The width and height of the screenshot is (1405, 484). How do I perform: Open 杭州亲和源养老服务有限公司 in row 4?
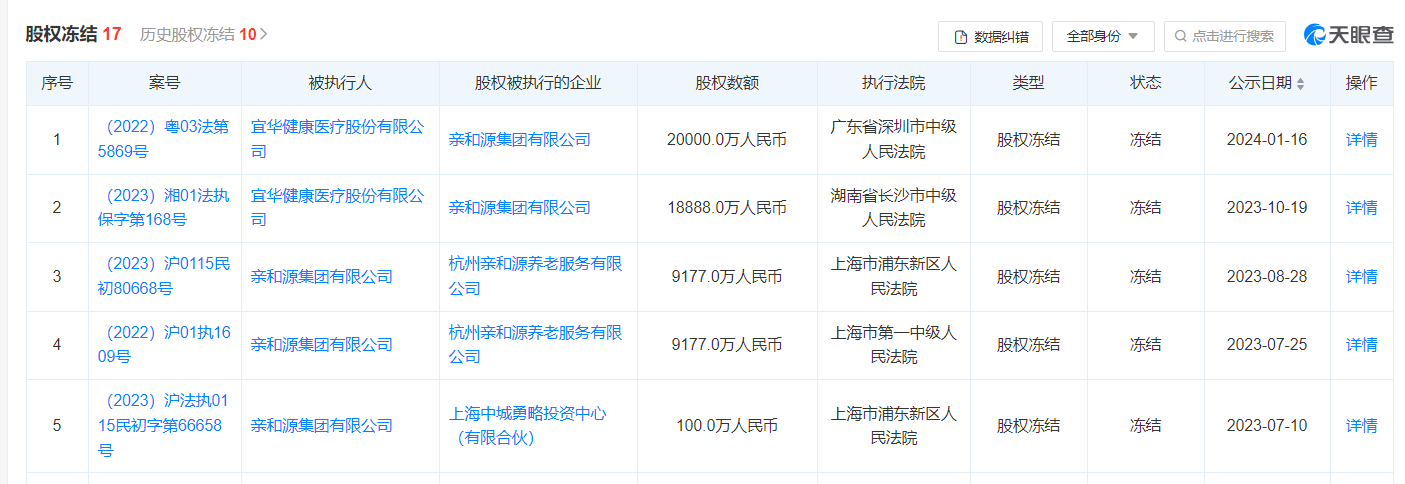click(x=535, y=345)
